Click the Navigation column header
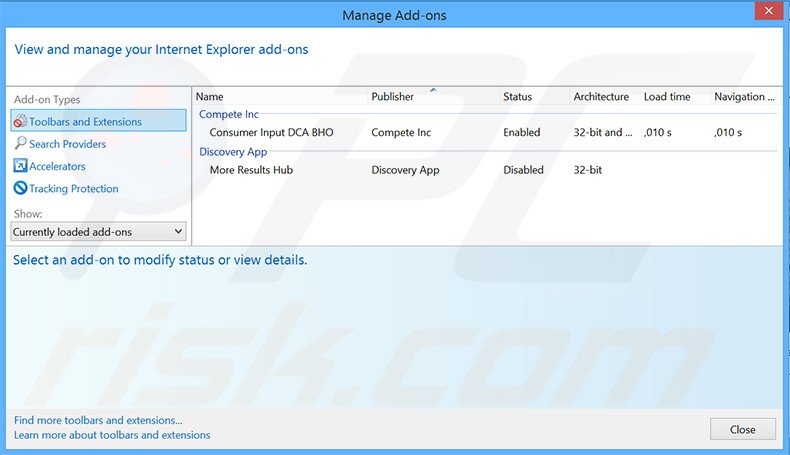Image resolution: width=790 pixels, height=455 pixels. pyautogui.click(x=746, y=97)
